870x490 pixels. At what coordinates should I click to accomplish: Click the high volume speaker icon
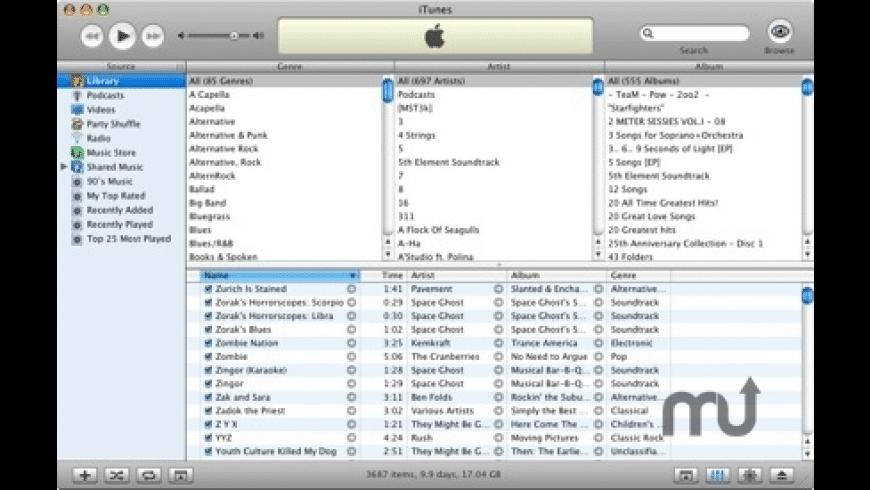258,36
